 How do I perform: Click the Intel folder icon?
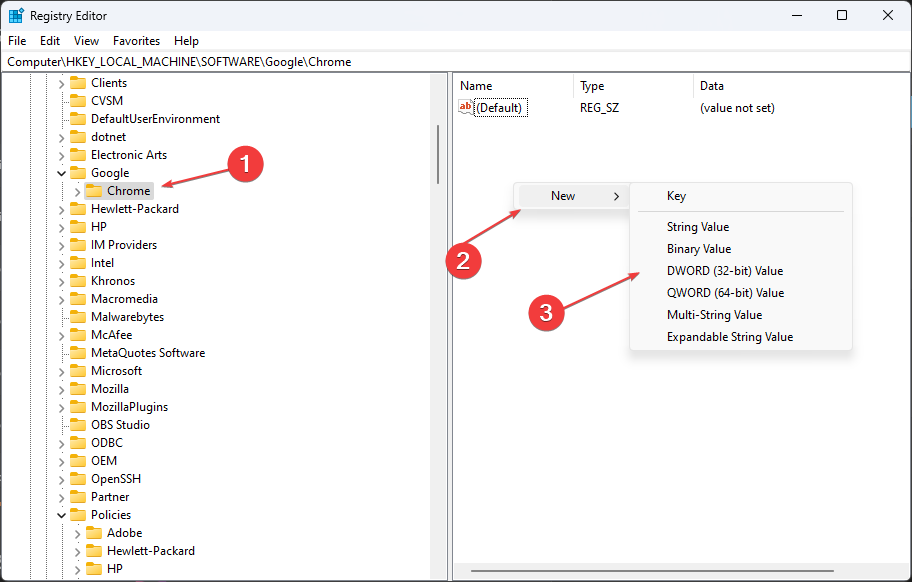78,263
